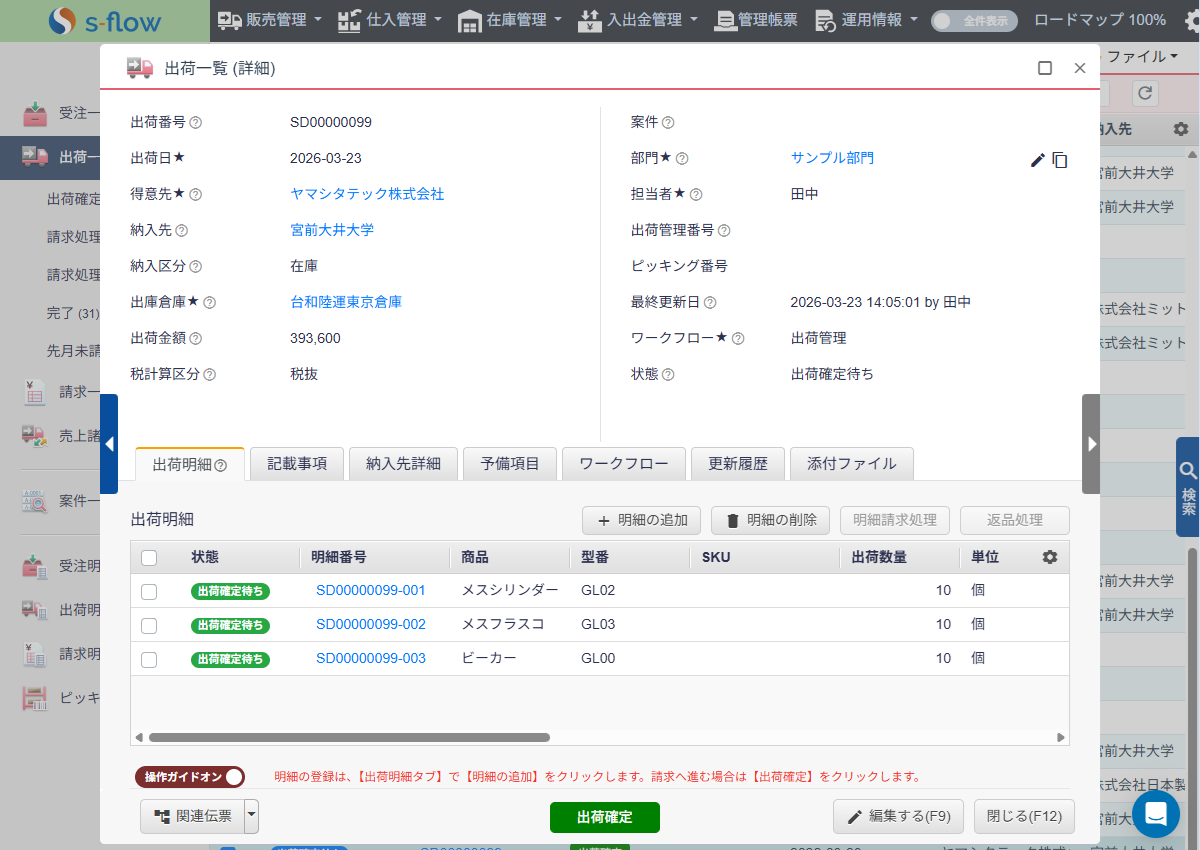Viewport: 1200px width, 850px height.
Task: Click the copy icon beside サンプル部門
Action: pos(1060,160)
